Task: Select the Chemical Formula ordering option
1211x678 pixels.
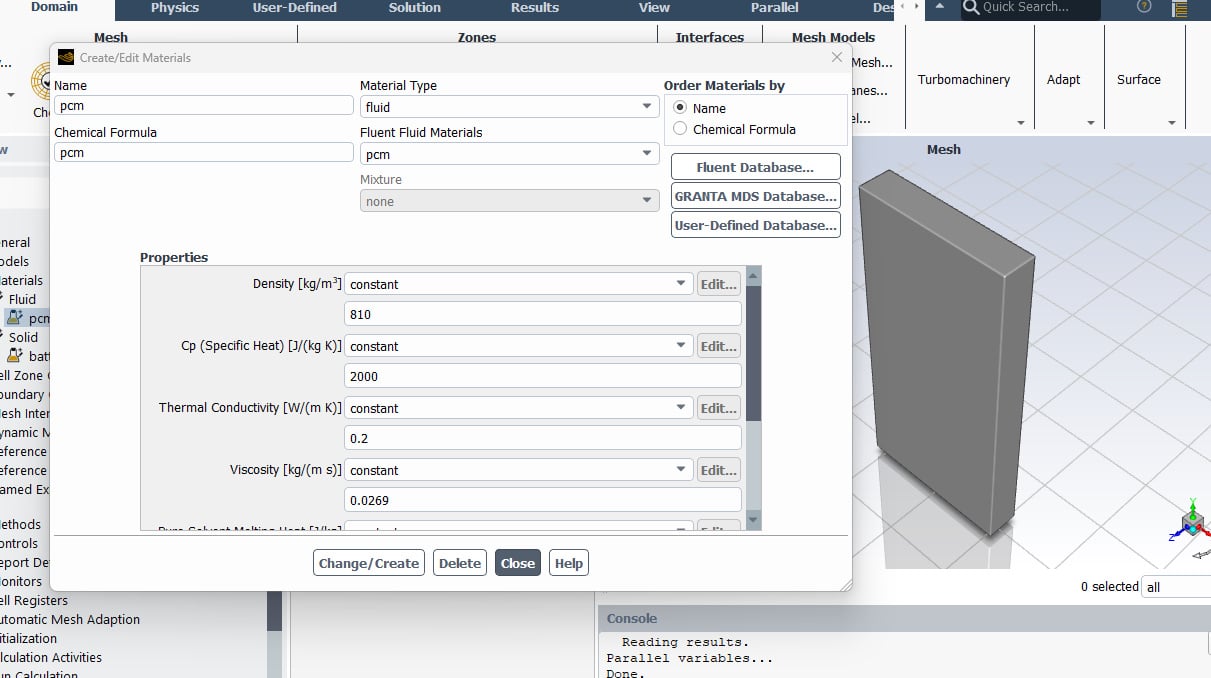Action: pos(680,129)
